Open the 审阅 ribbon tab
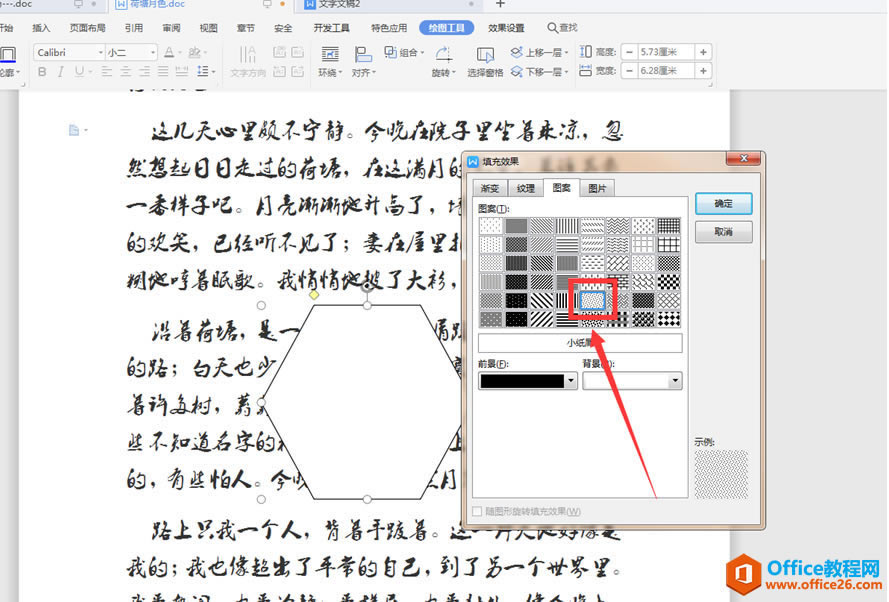The width and height of the screenshot is (889, 602). (x=171, y=28)
